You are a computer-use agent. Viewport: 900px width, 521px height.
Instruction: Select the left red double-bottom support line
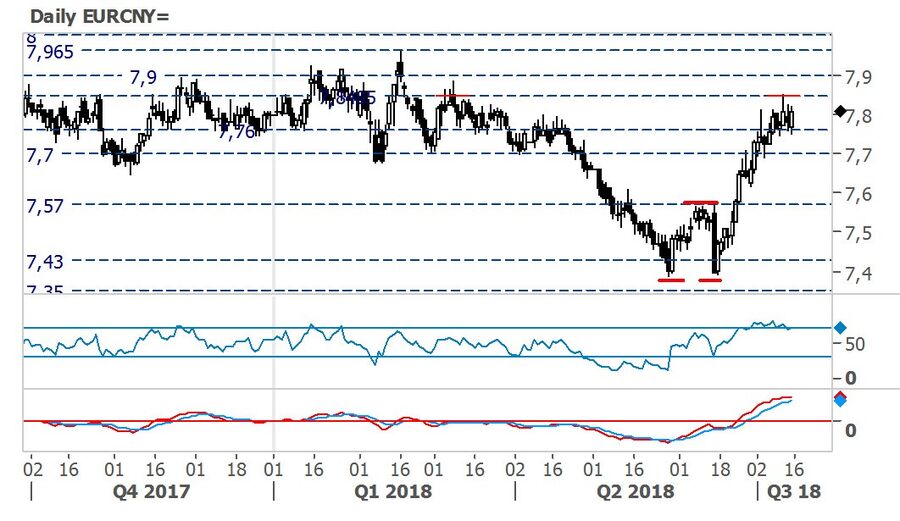point(671,280)
